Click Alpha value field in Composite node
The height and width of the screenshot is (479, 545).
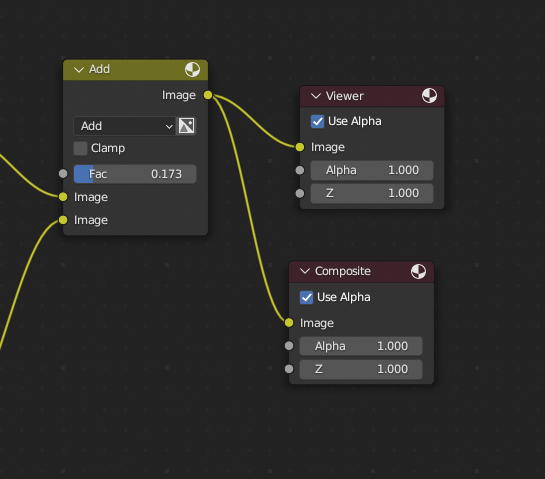point(361,346)
